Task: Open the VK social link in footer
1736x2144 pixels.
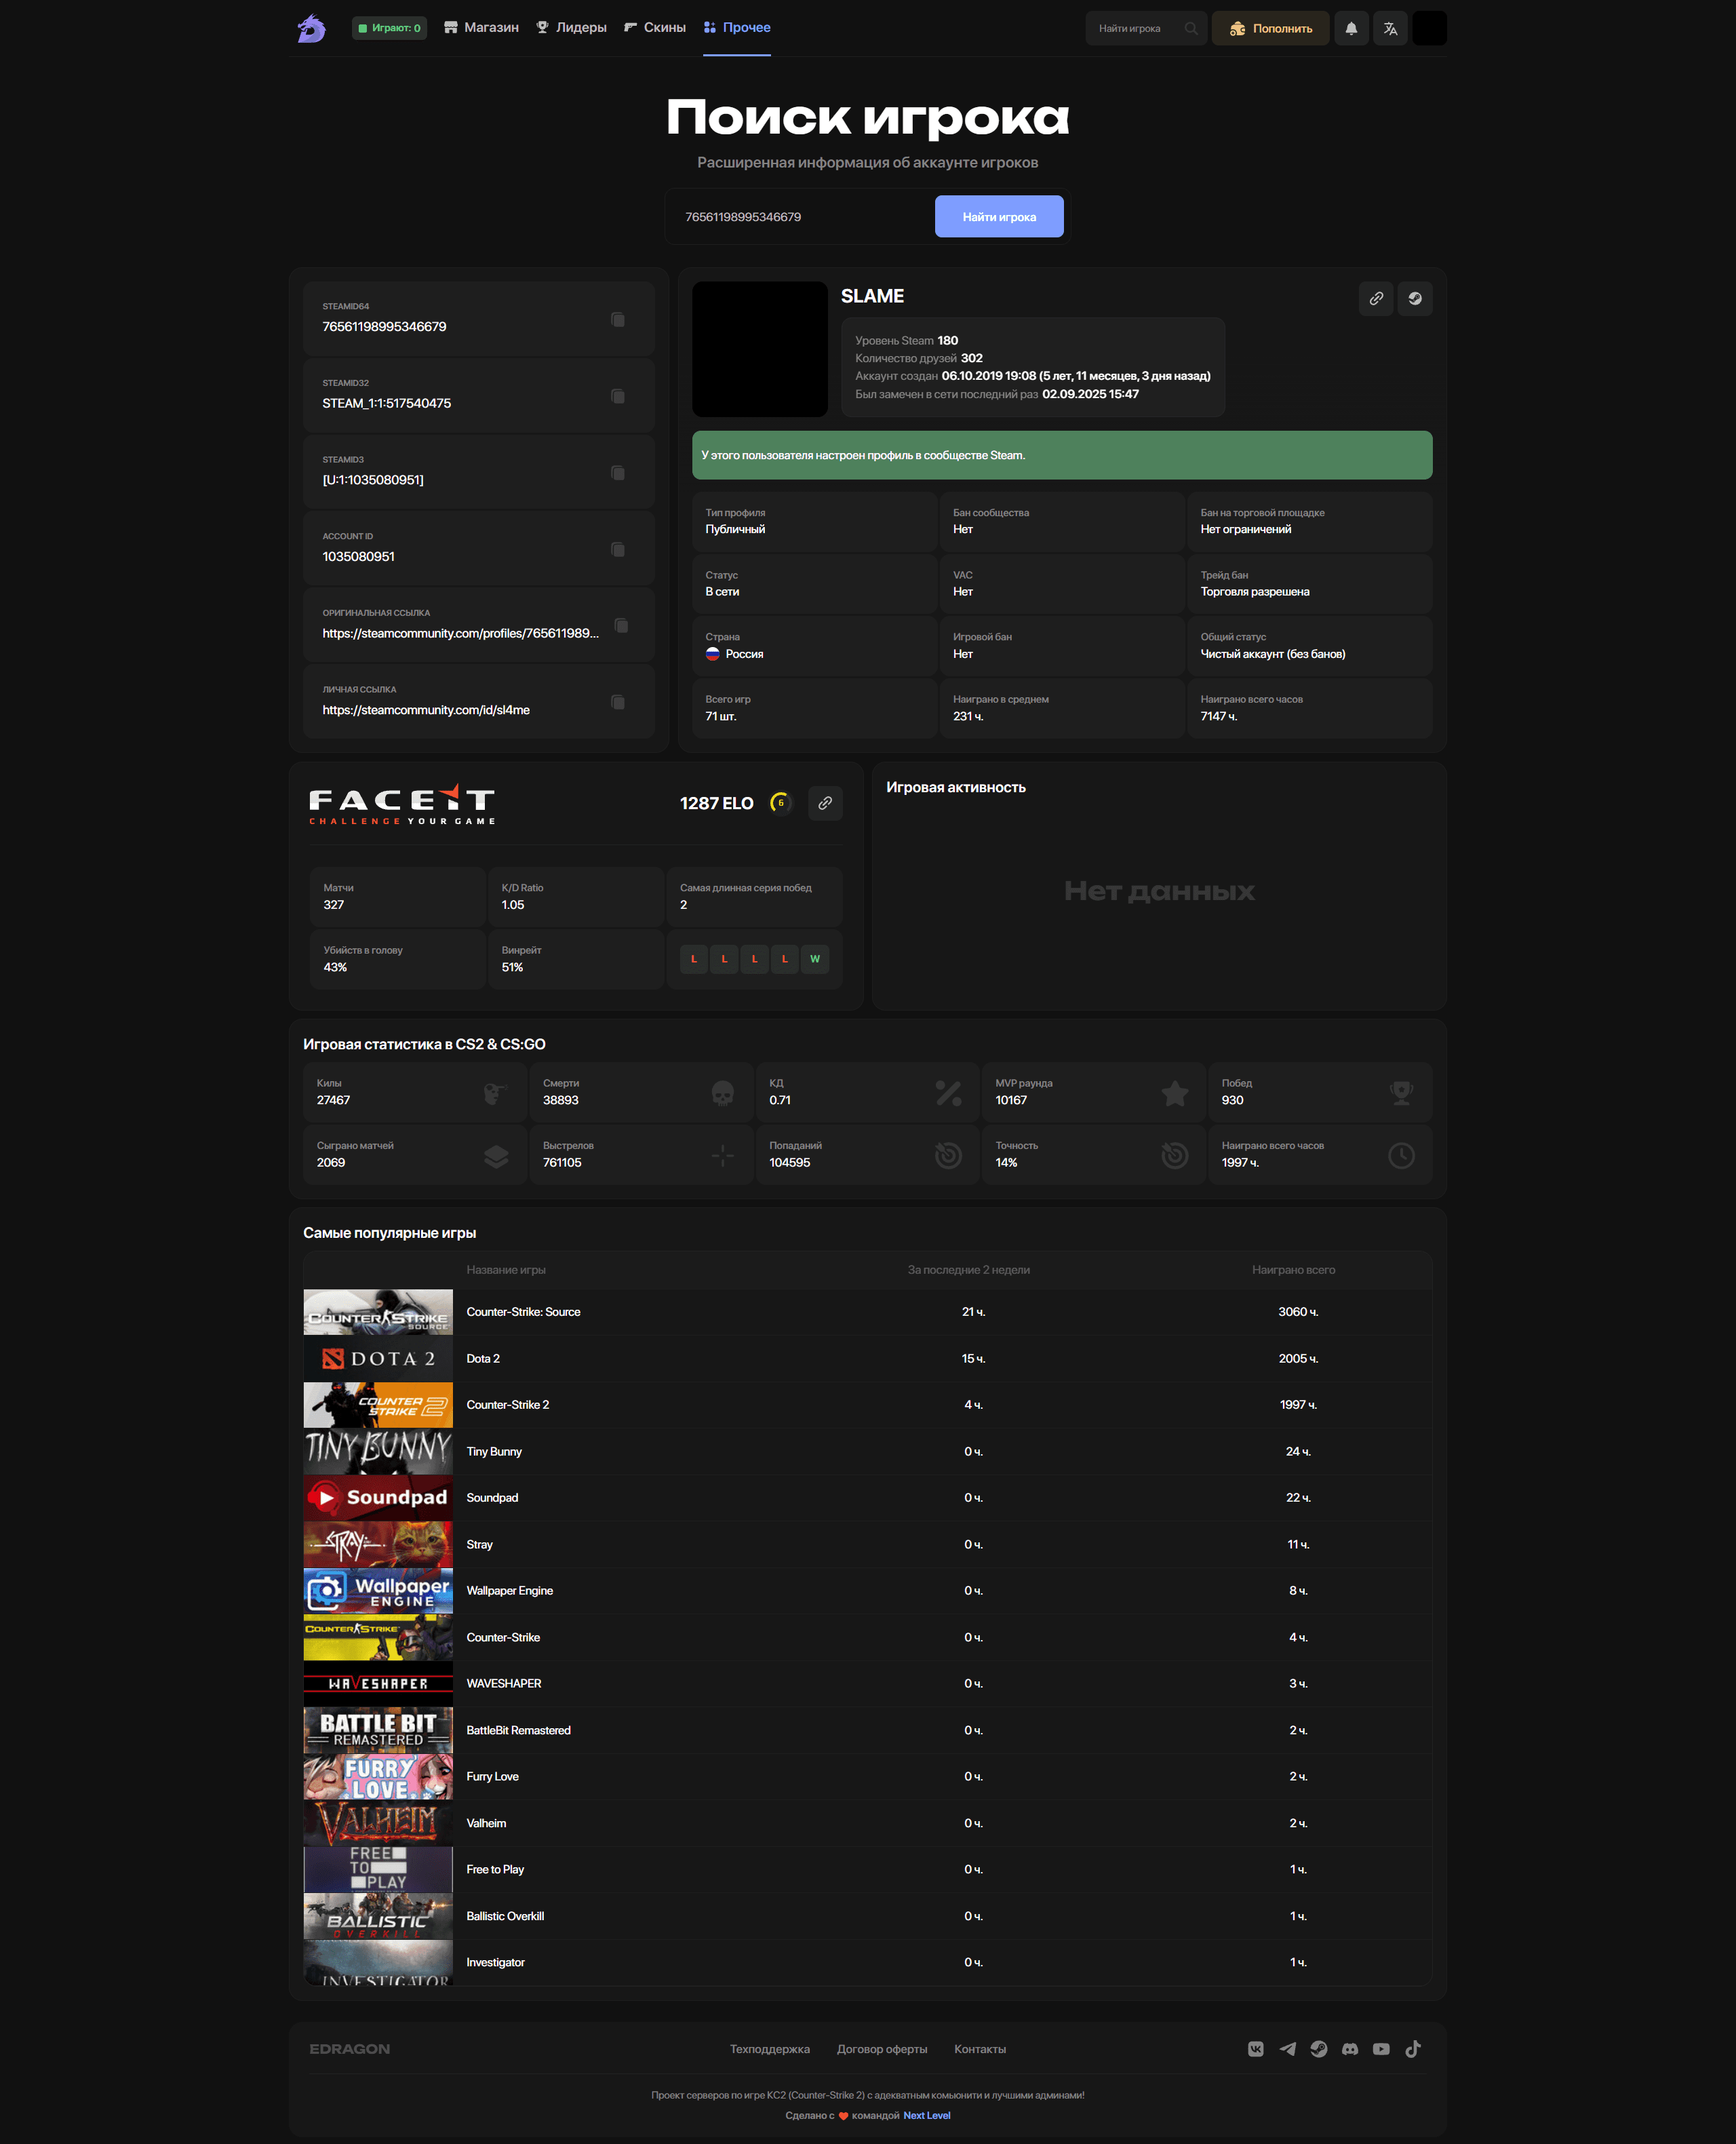Action: point(1256,2049)
